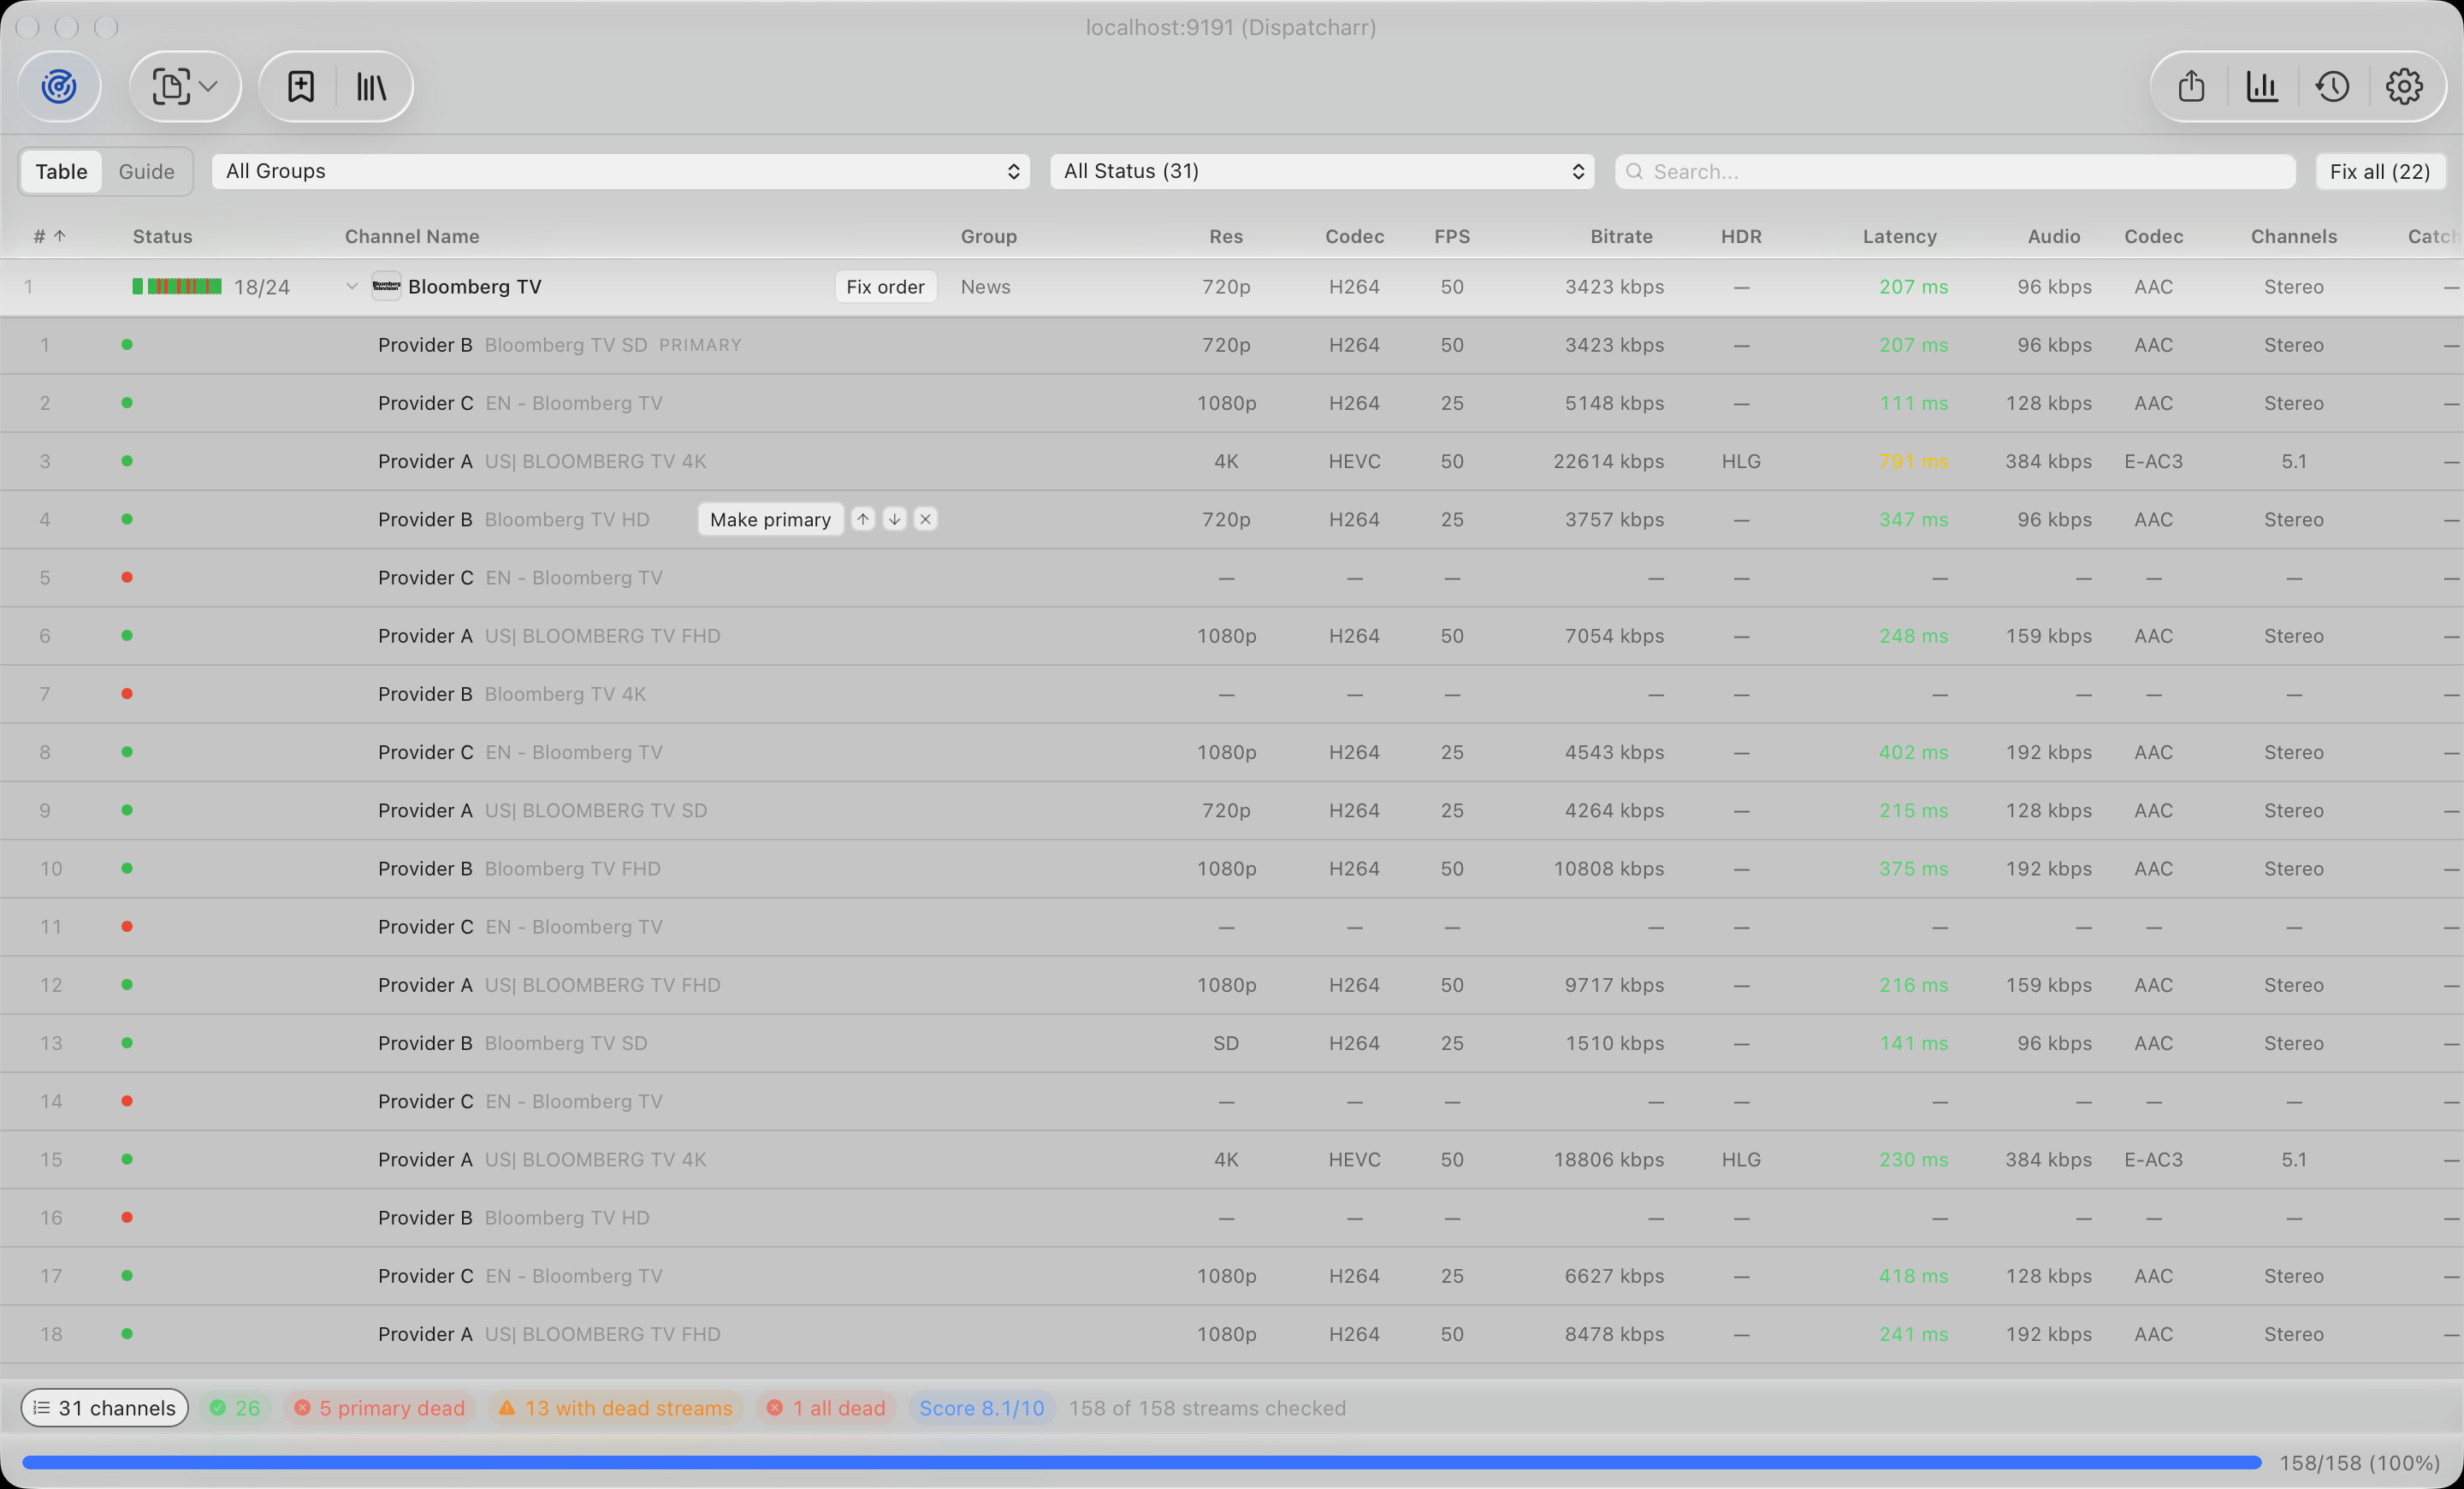
Task: Click the Fix all (22) button
Action: [2379, 171]
